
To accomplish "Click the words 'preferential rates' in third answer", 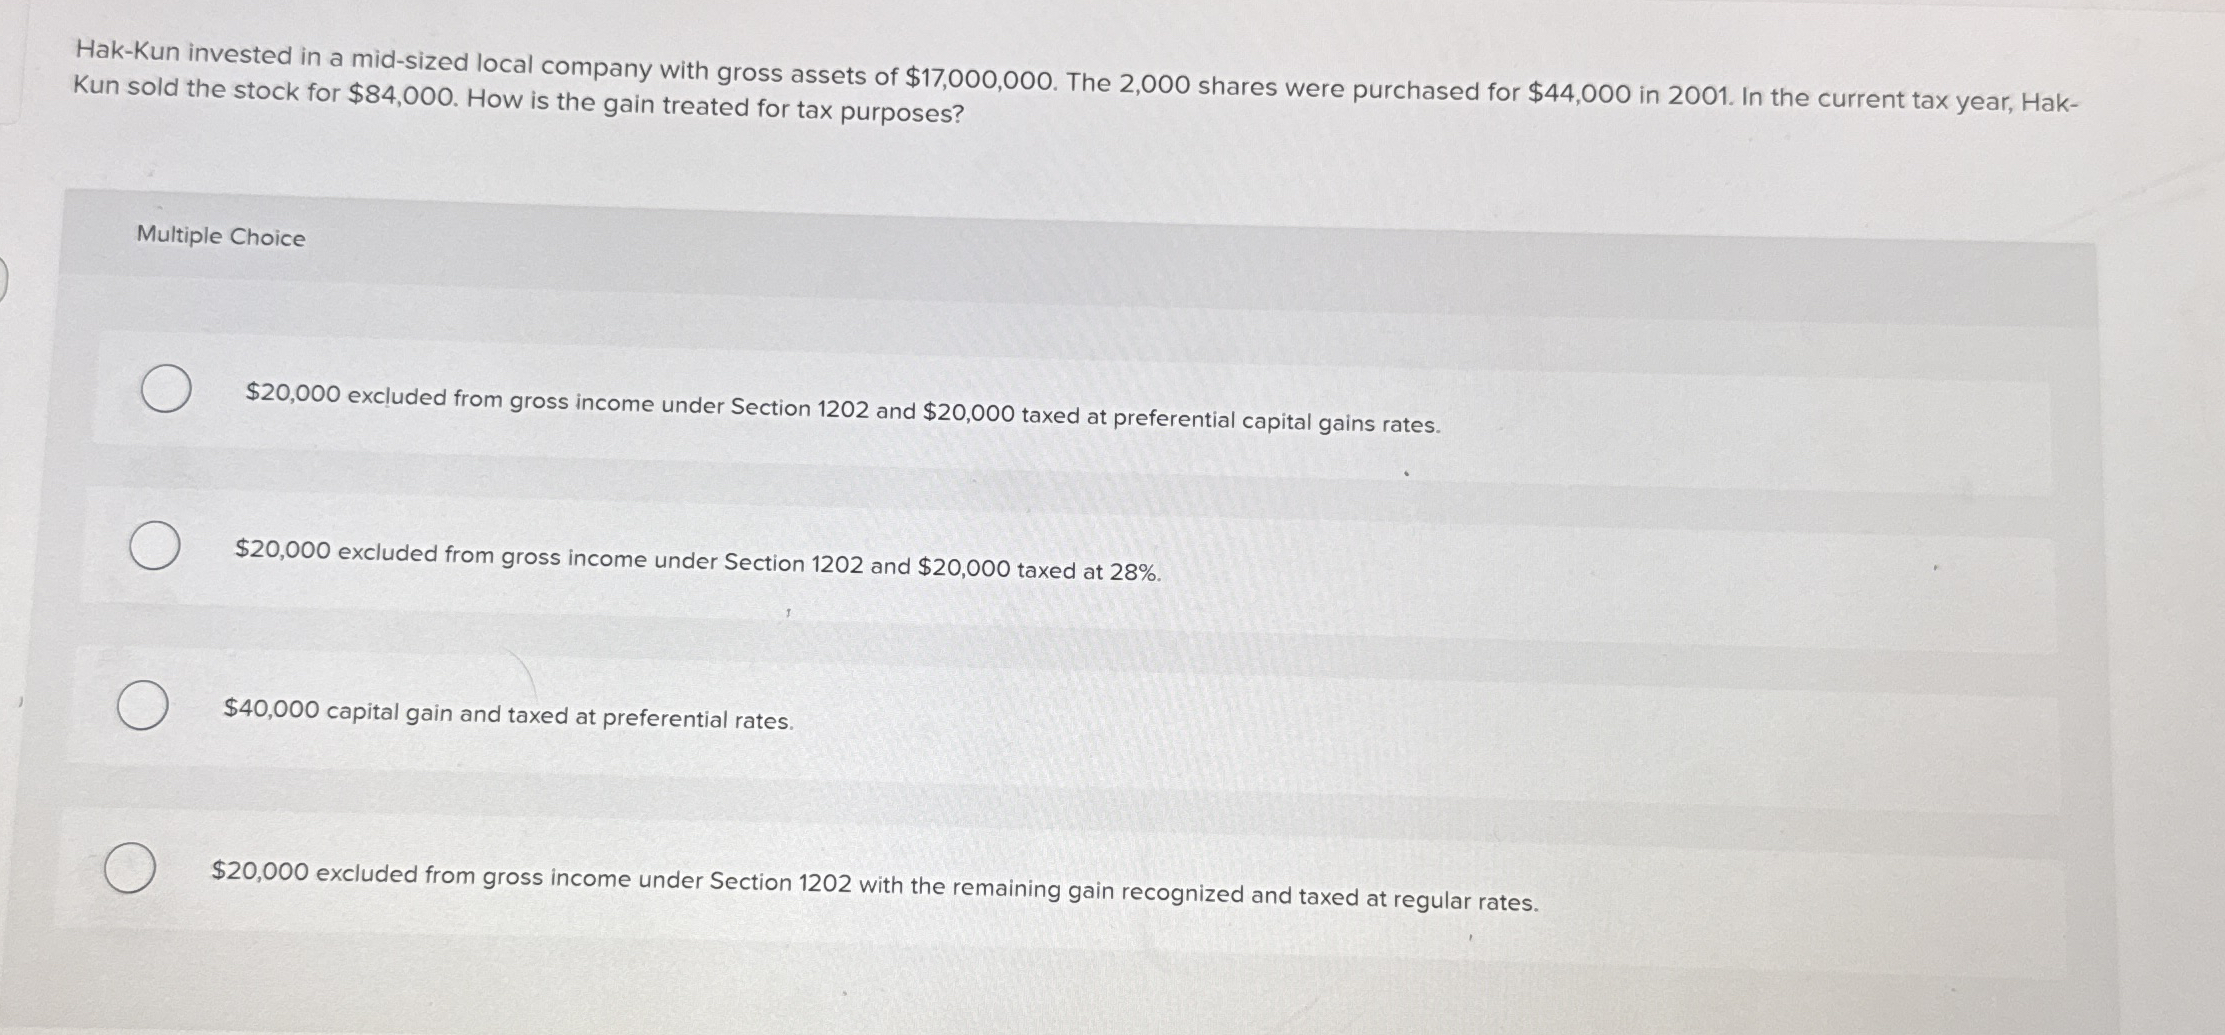I will 698,719.
